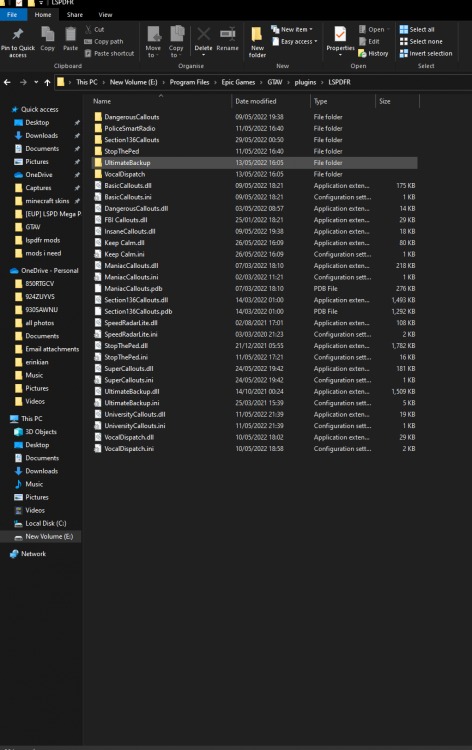Select SpeedRadarLite.ini file
This screenshot has width=472, height=750.
(131, 335)
